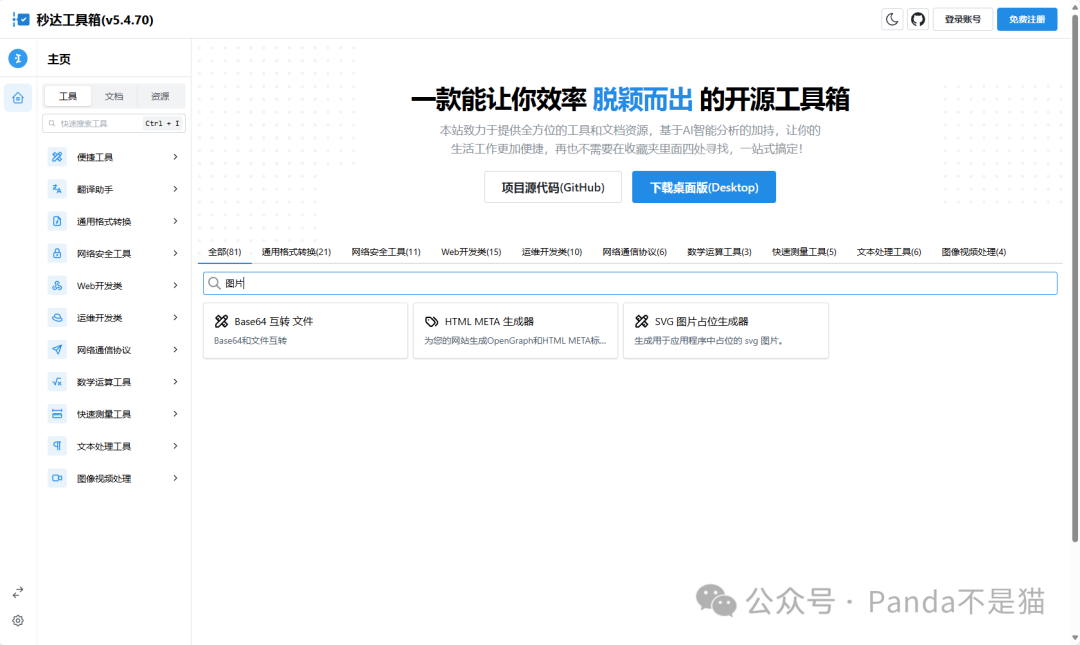Click the 快速测量工具 ruler icon
Image resolution: width=1080 pixels, height=645 pixels.
[x=57, y=413]
